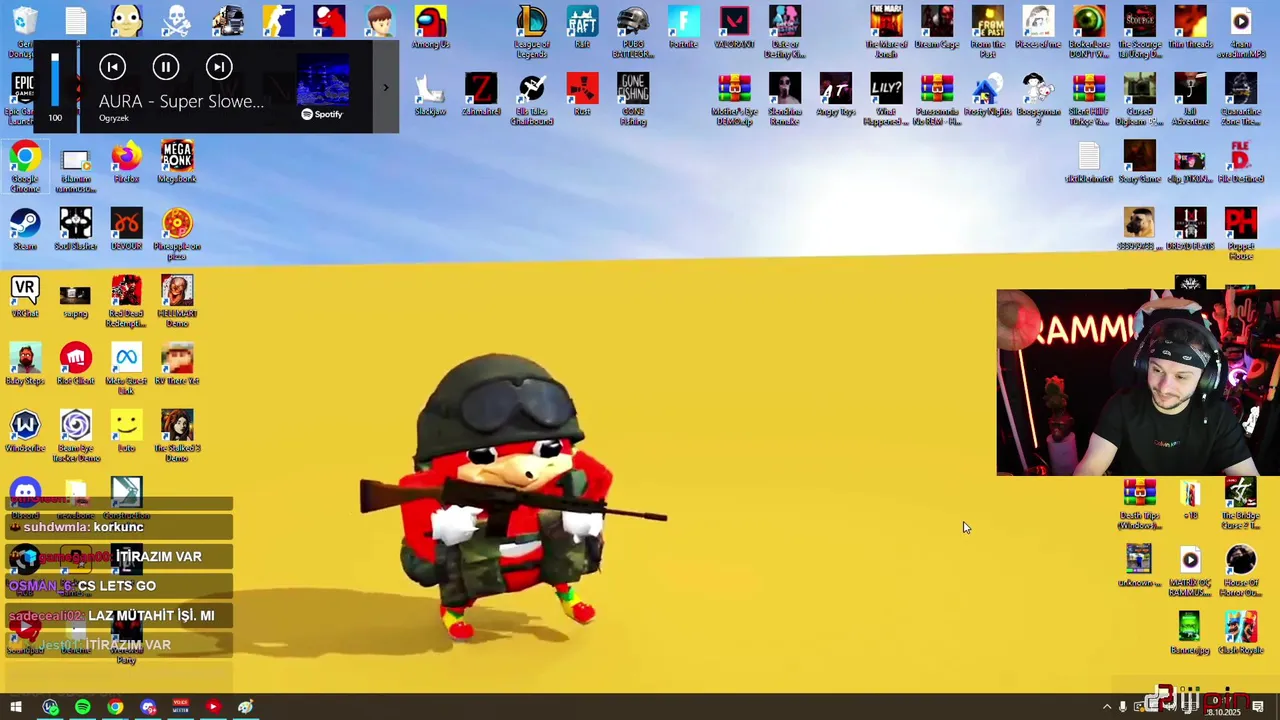Open From the Past desktop icon

[987, 32]
